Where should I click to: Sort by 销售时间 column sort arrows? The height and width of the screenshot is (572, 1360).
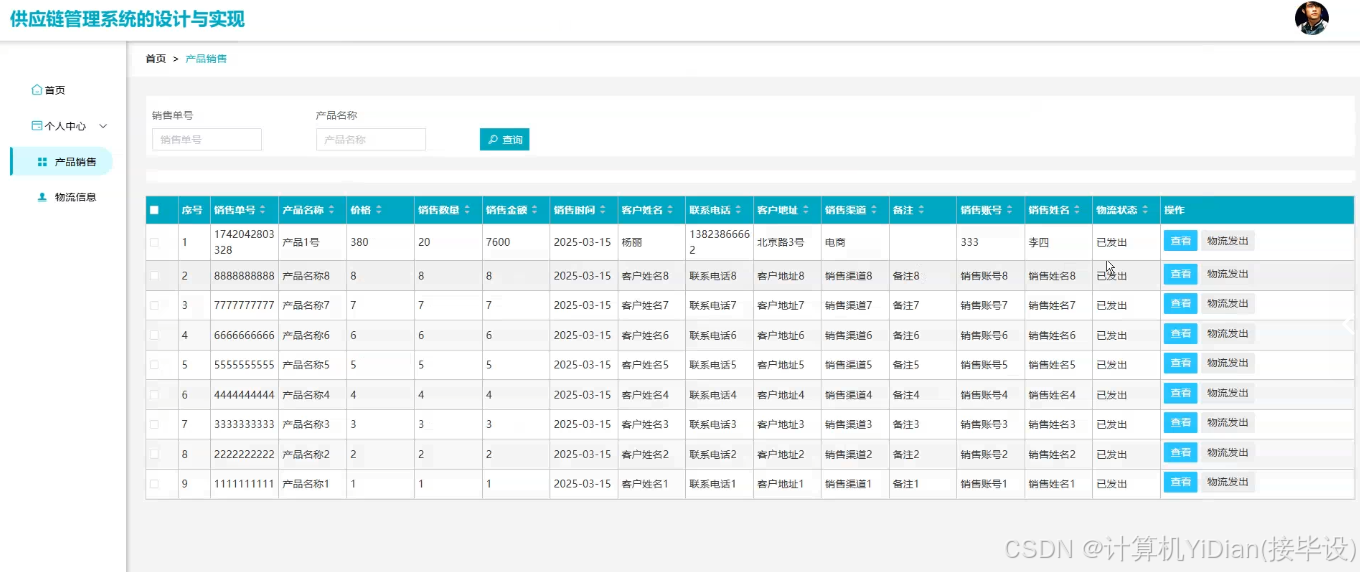point(603,210)
